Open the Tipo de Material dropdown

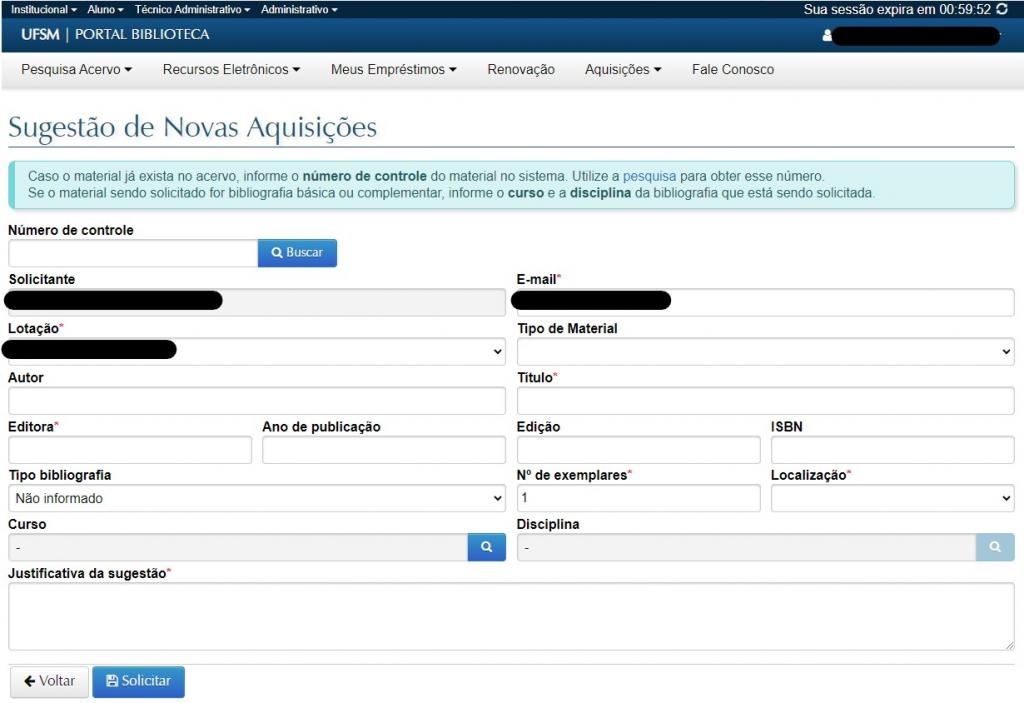tap(765, 351)
